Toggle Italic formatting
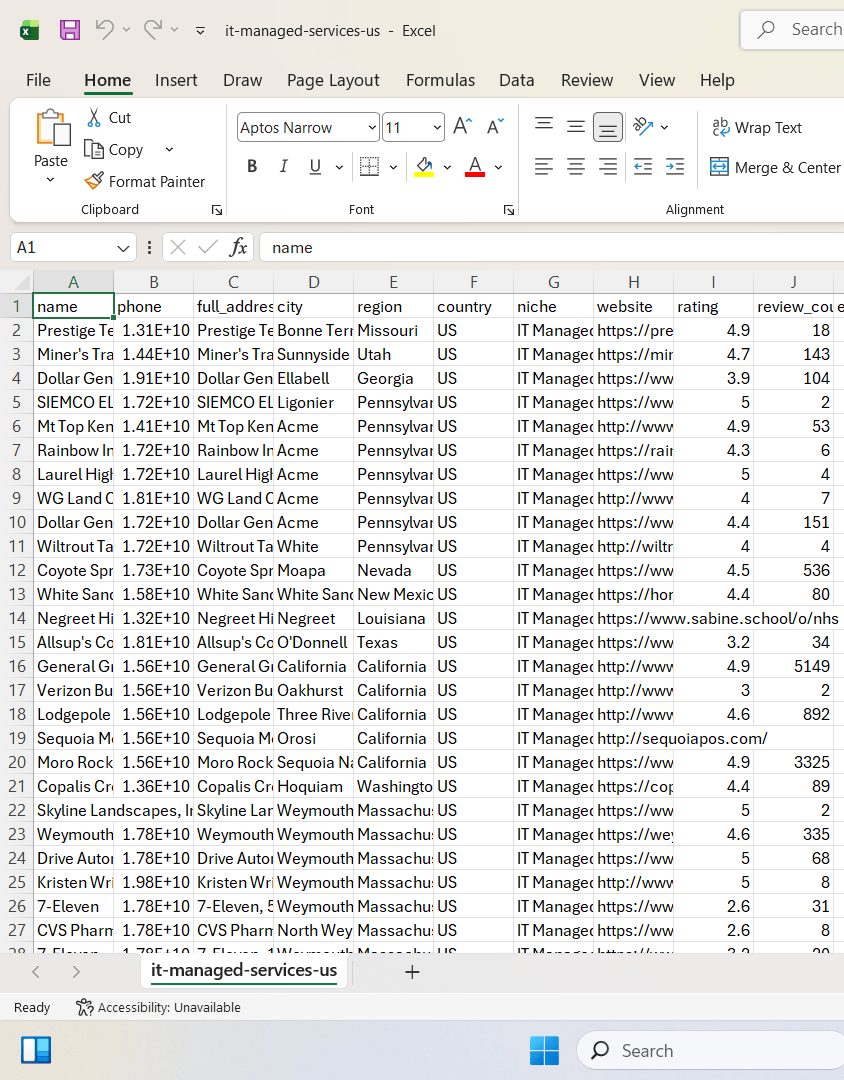 [283, 166]
